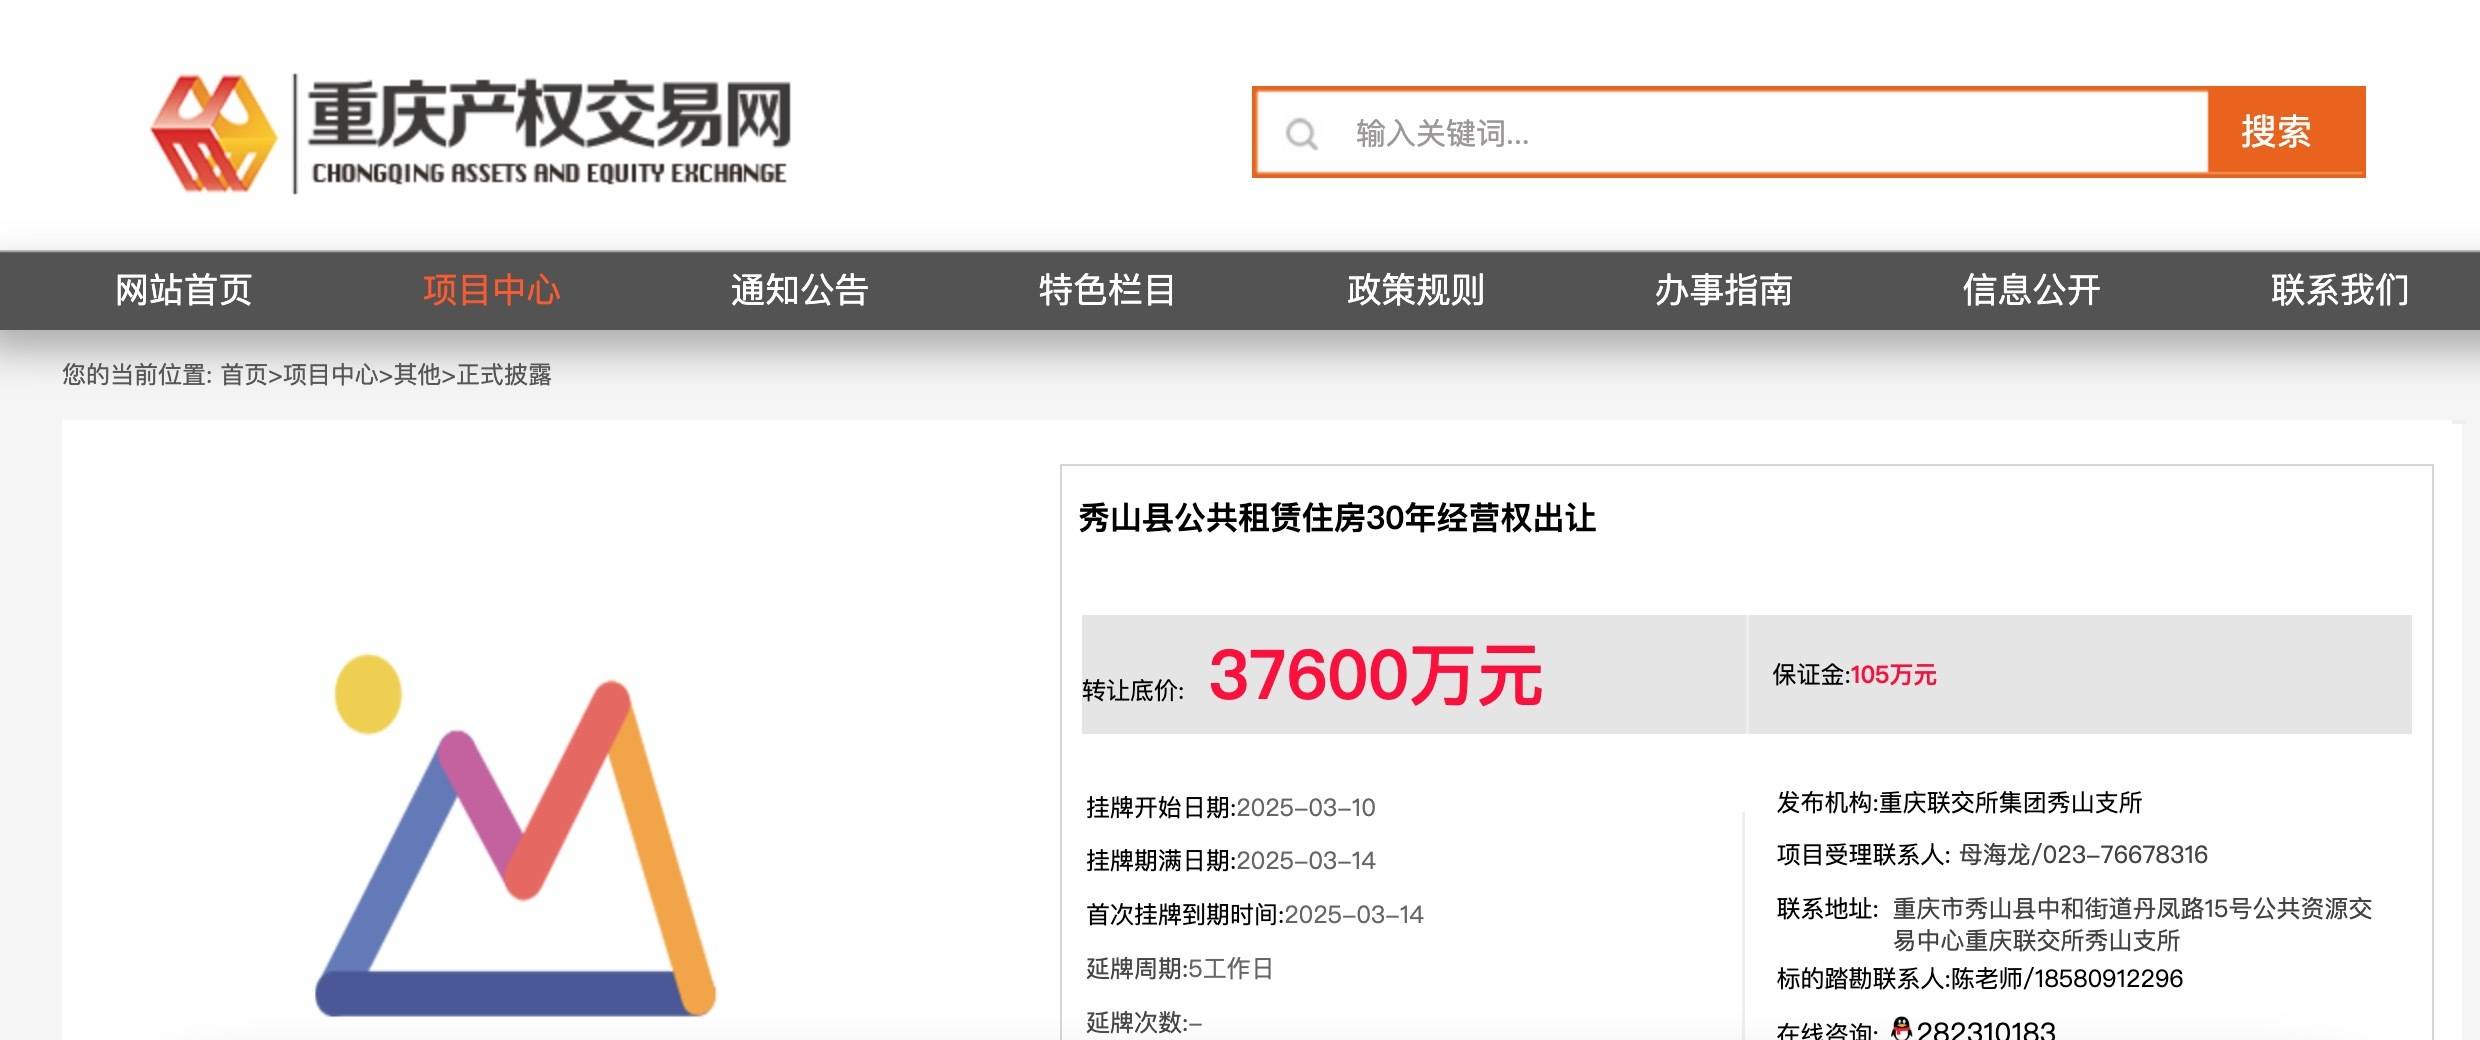
Task: Open the 办事指南 menu item
Action: [1723, 290]
